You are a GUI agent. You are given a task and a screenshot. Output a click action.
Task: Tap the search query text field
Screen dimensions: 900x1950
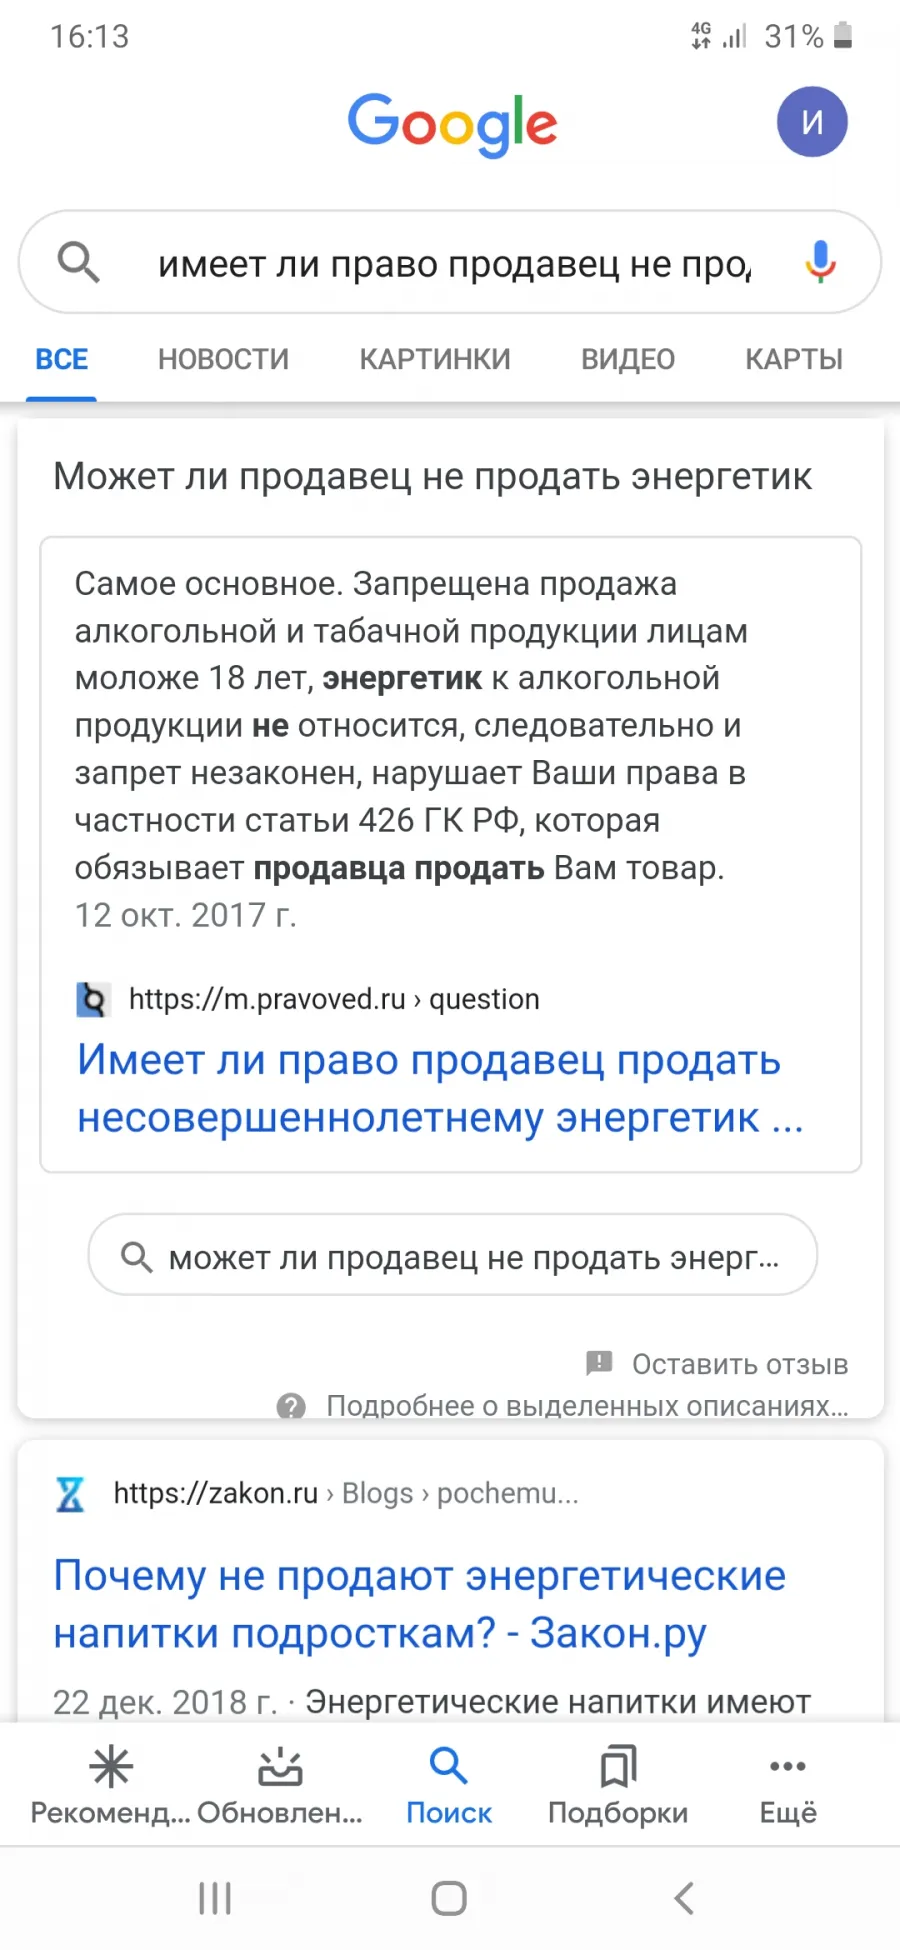pyautogui.click(x=455, y=264)
